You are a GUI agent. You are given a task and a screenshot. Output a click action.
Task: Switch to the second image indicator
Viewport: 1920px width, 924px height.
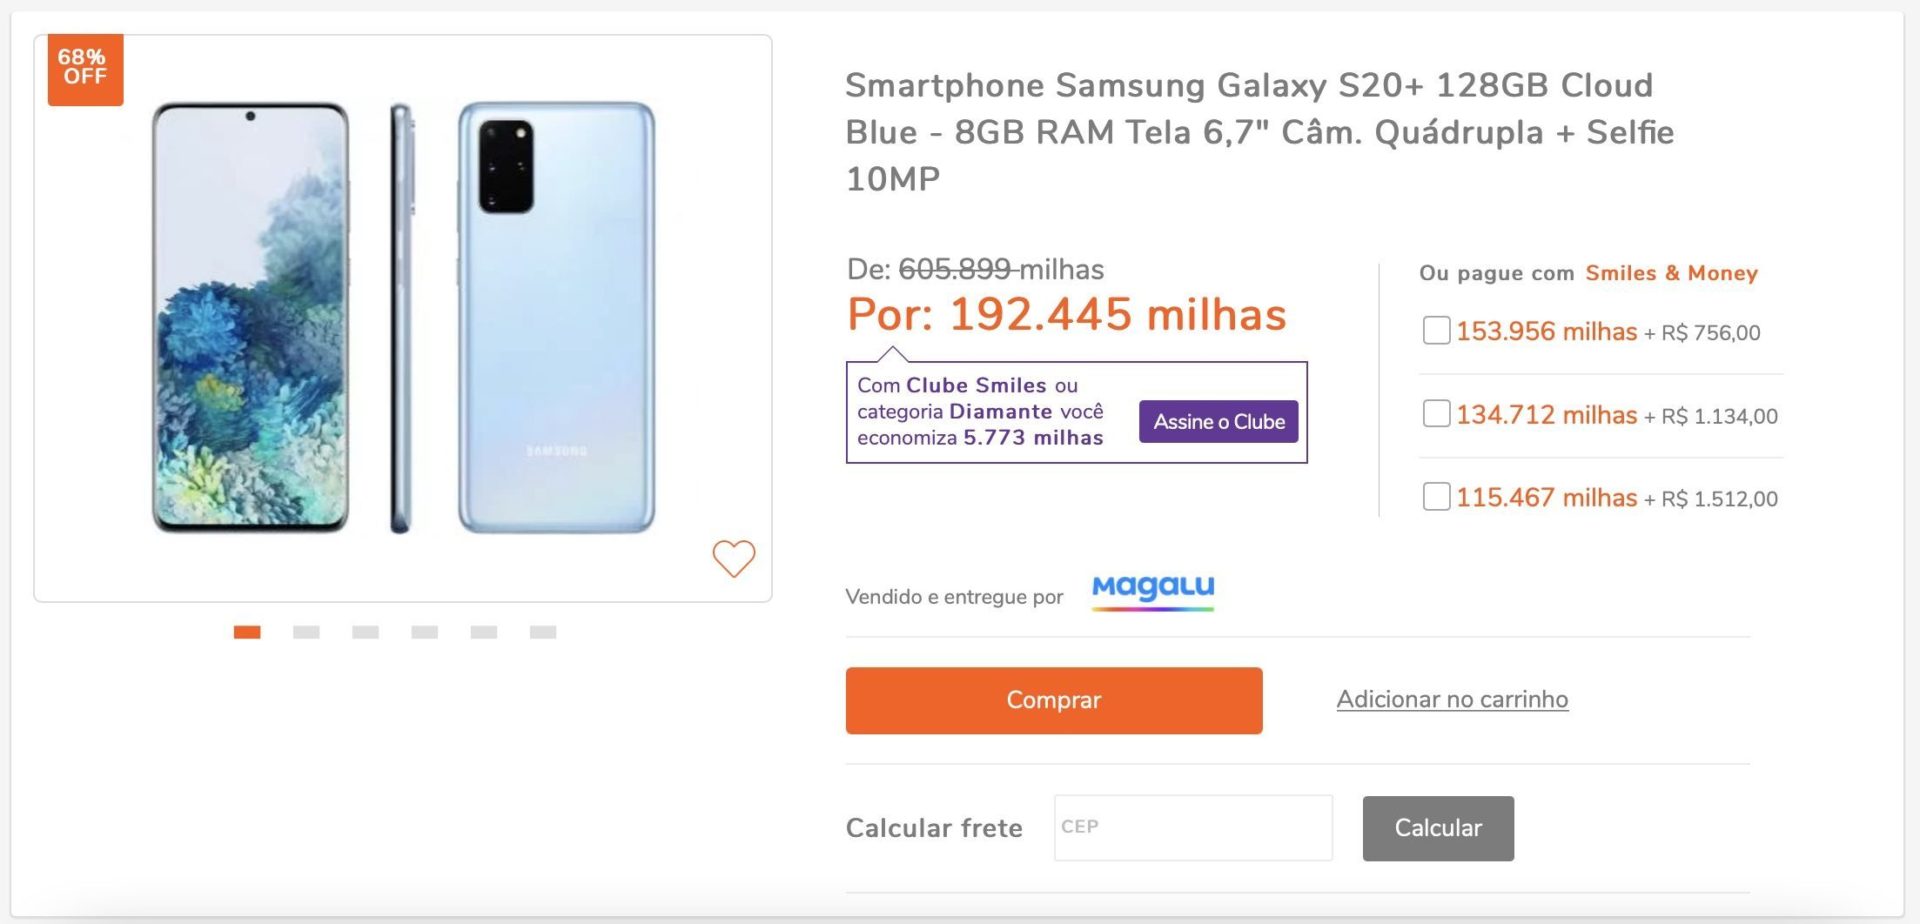306,632
